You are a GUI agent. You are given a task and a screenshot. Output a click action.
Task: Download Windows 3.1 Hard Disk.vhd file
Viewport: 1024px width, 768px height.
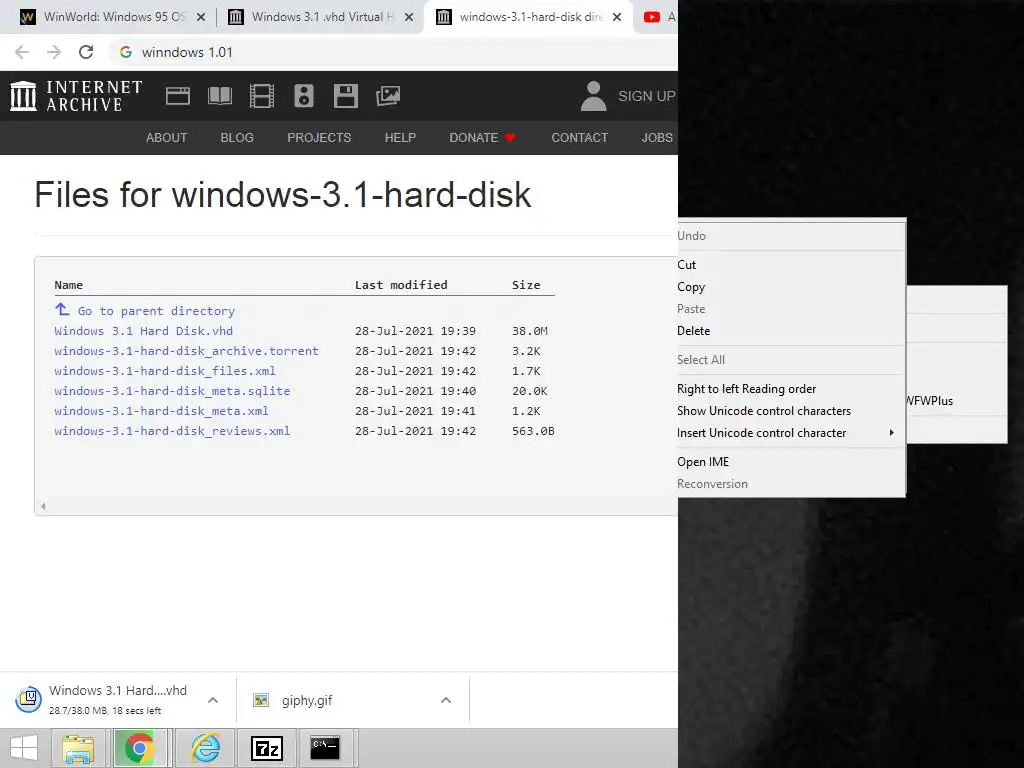coord(144,331)
